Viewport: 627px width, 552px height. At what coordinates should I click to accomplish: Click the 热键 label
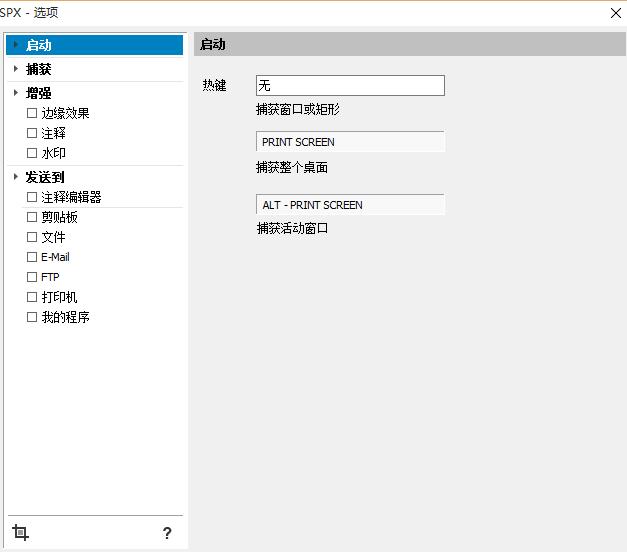(x=214, y=85)
